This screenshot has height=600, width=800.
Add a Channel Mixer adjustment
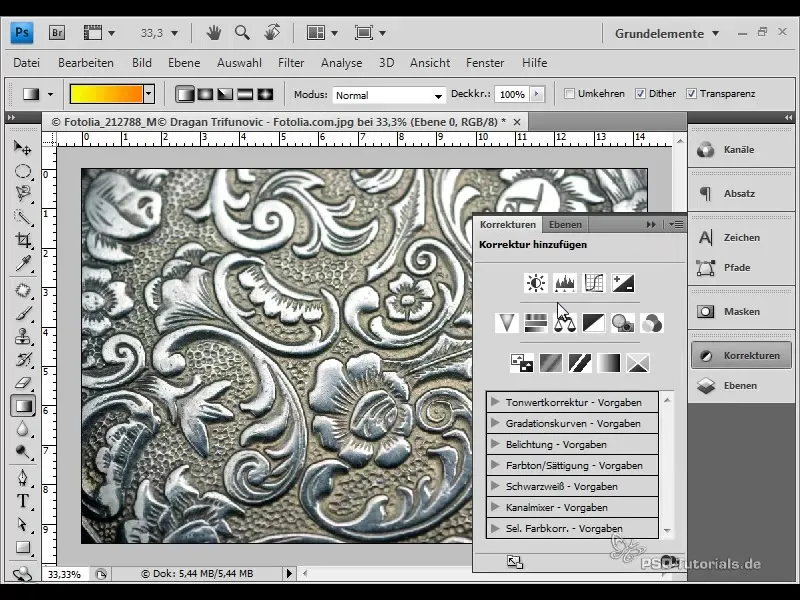click(652, 323)
